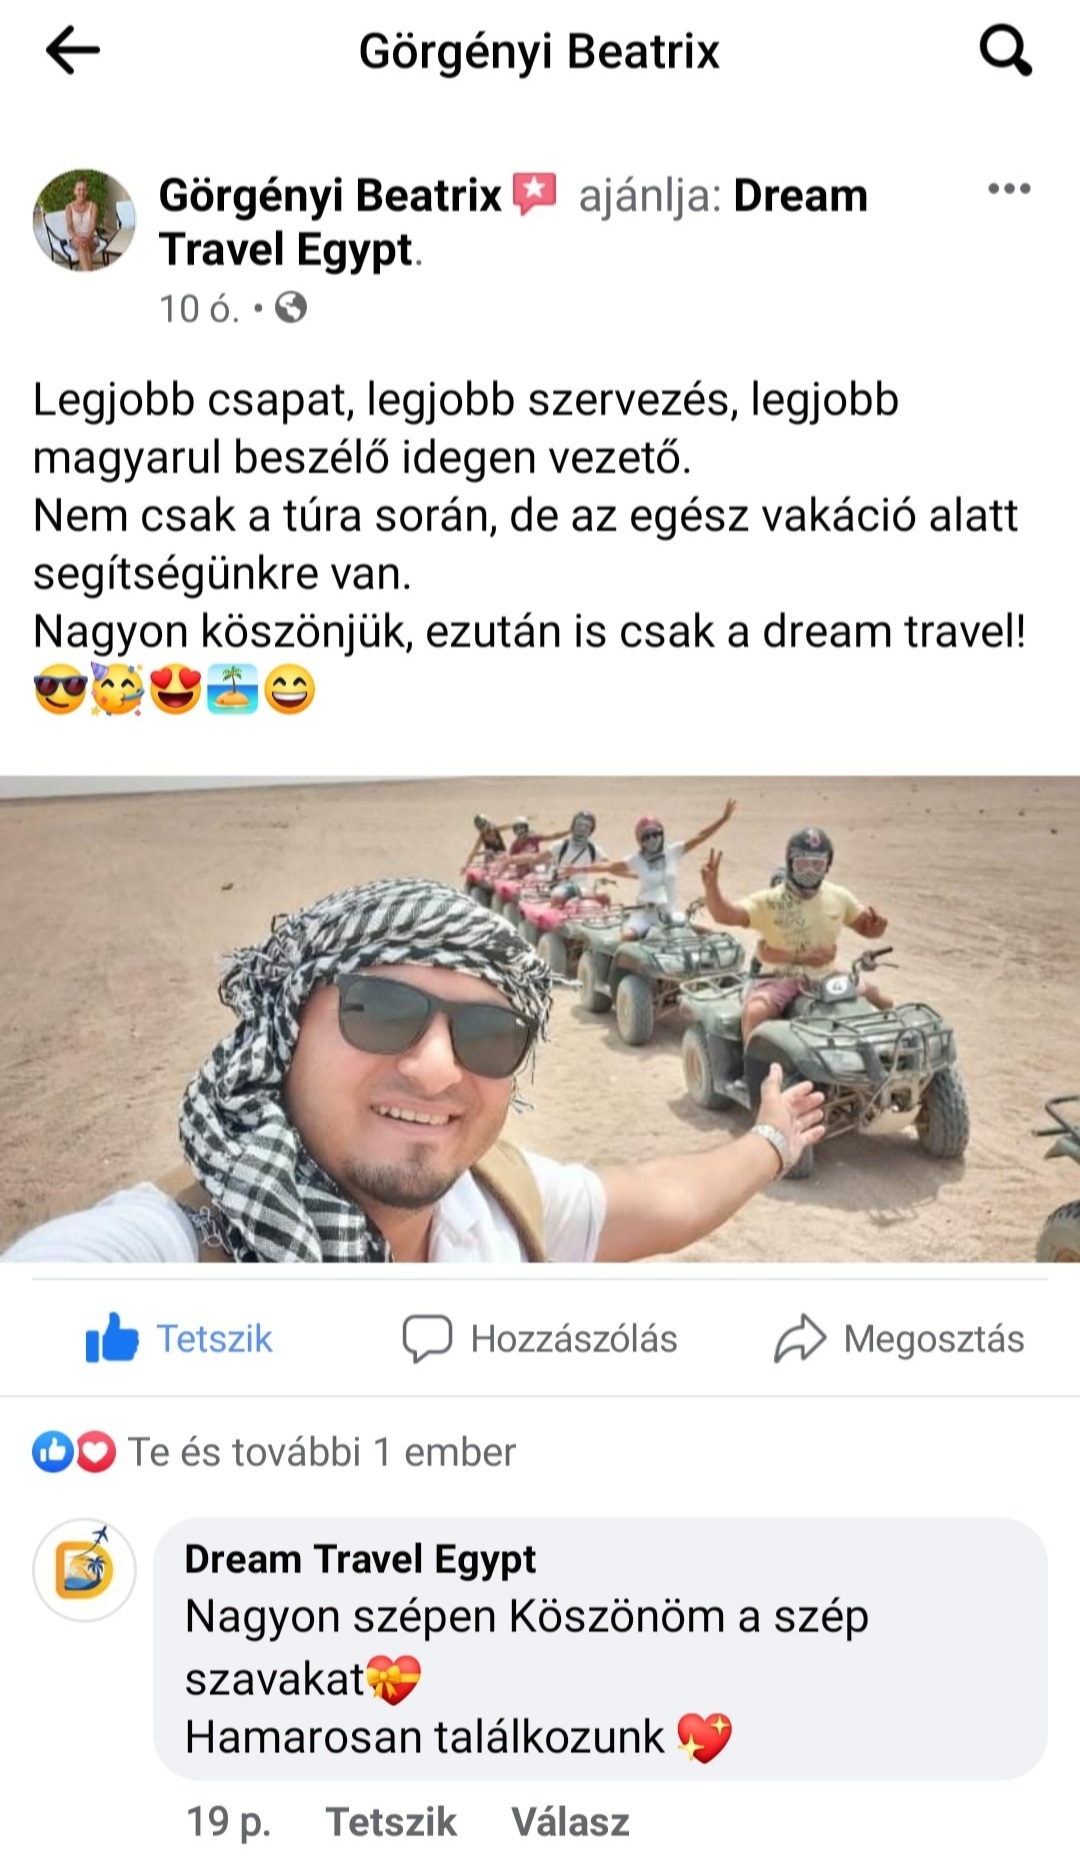Open Görgényi Beatrix's profile picture

84,220
